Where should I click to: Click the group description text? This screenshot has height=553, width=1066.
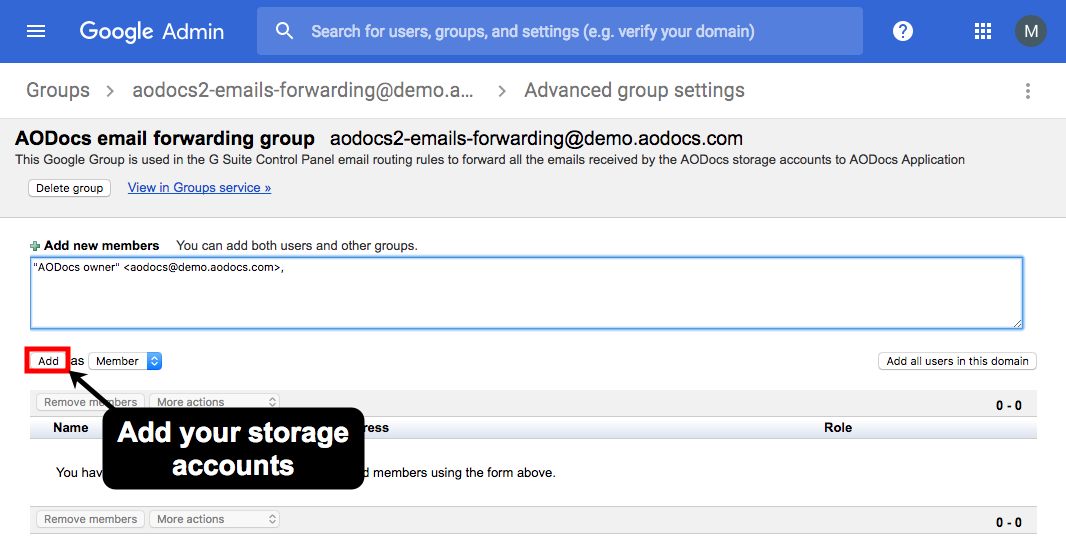click(x=489, y=160)
